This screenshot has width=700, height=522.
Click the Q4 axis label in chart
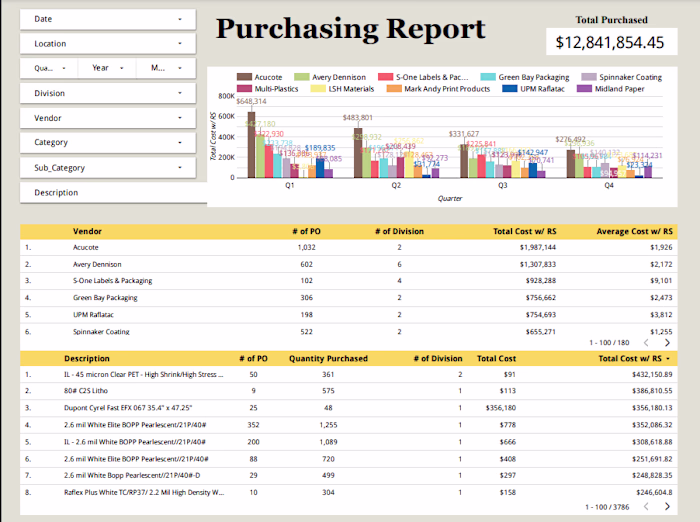pos(609,185)
